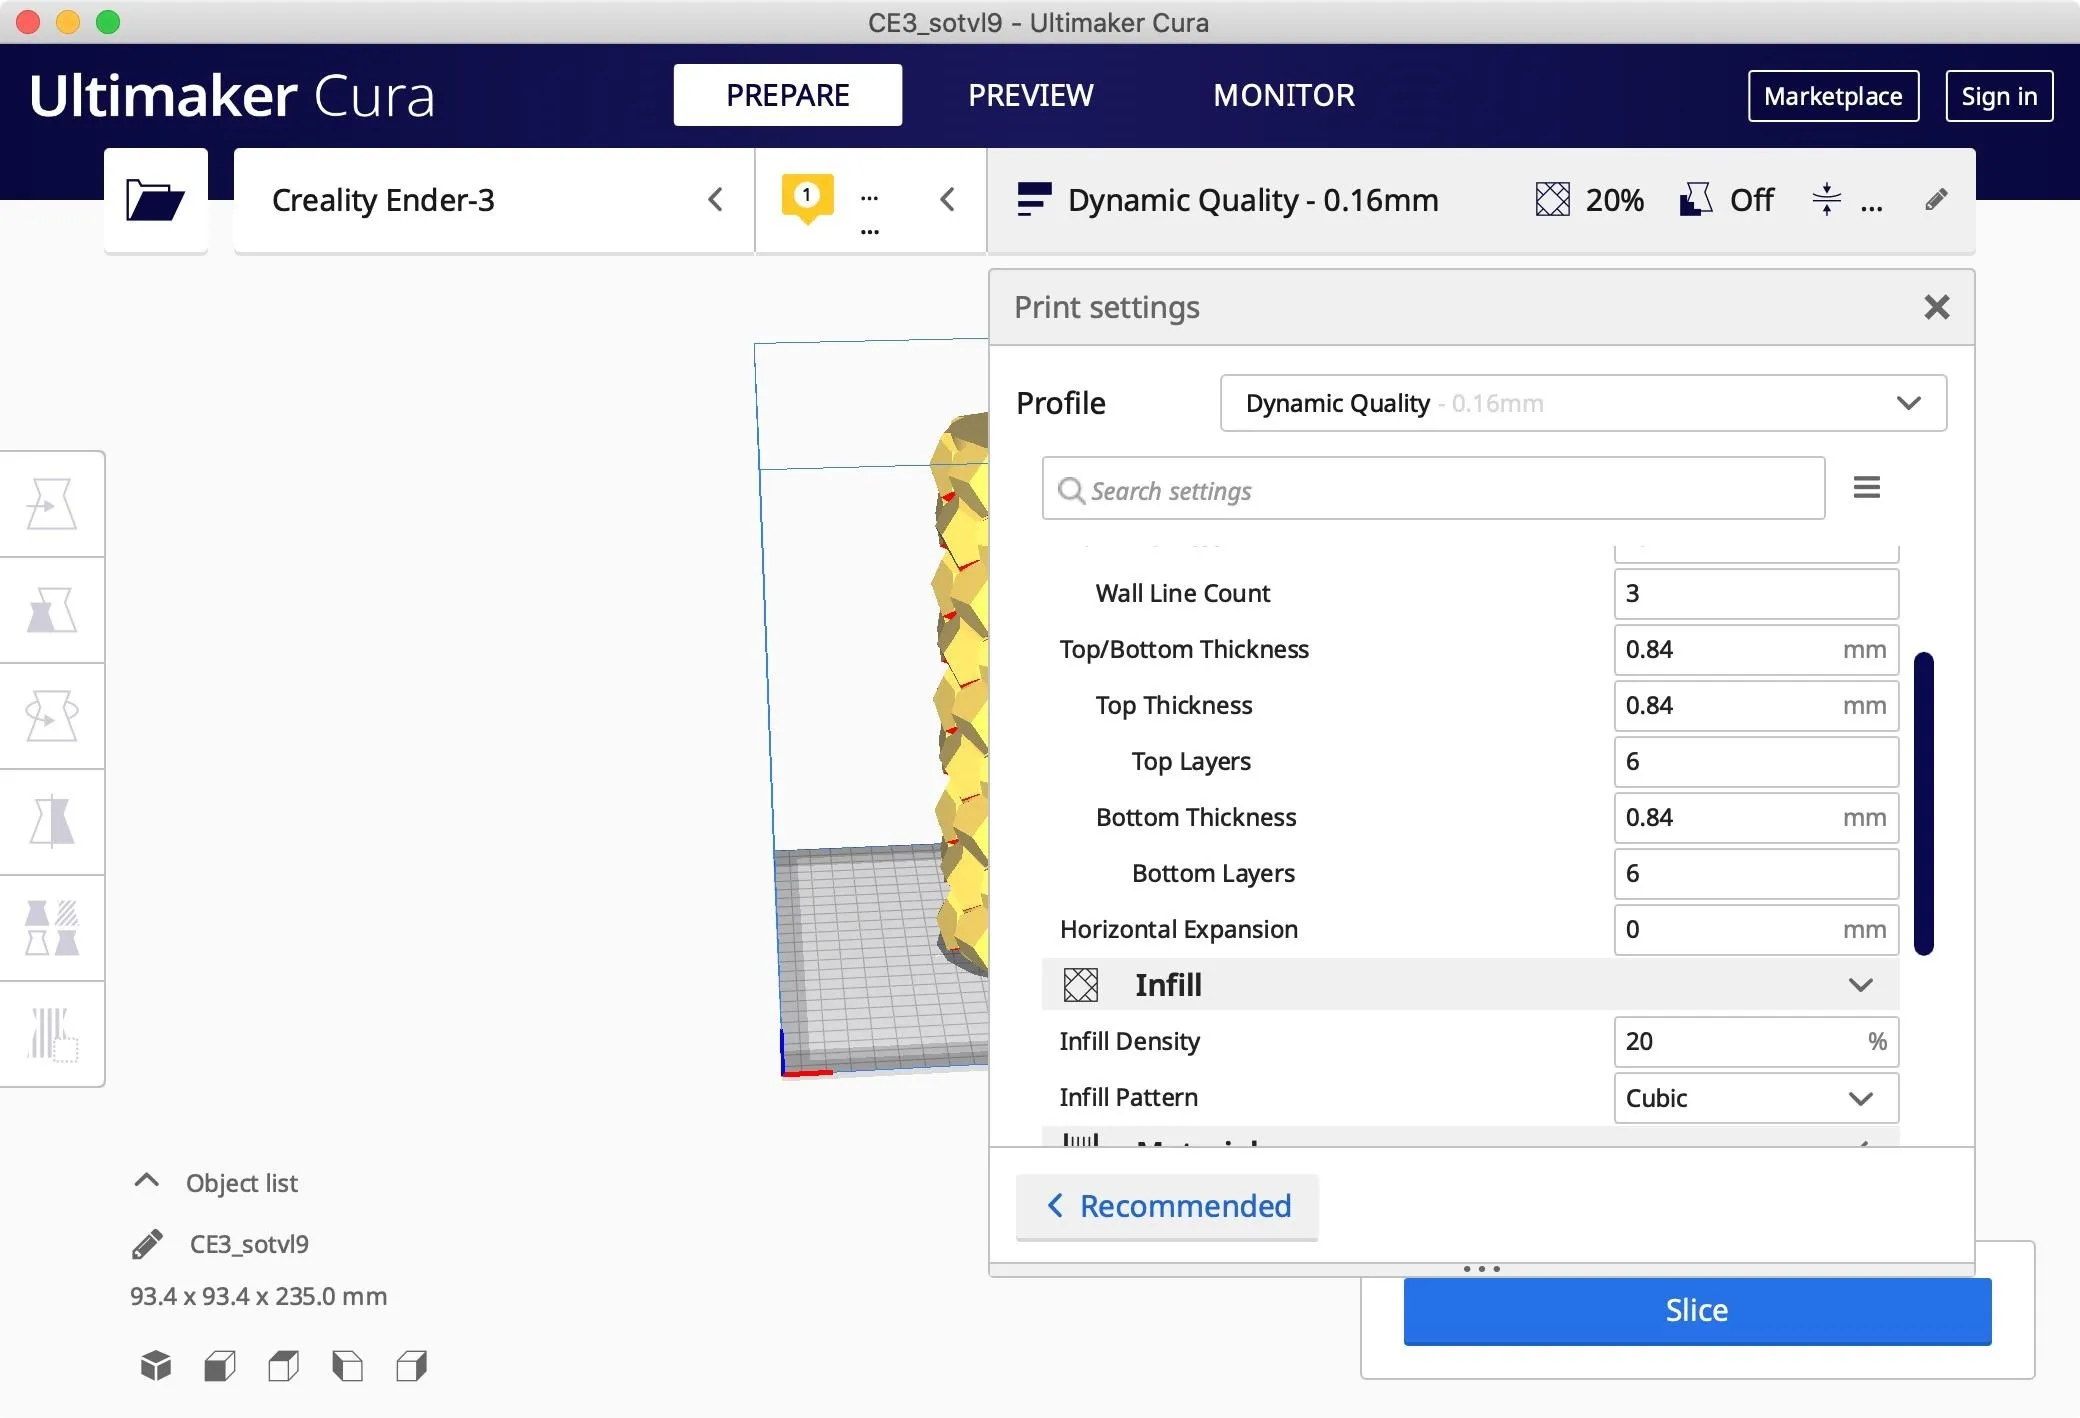Click the support Off icon in settings bar
Viewport: 2080px width, 1418px height.
[1695, 200]
